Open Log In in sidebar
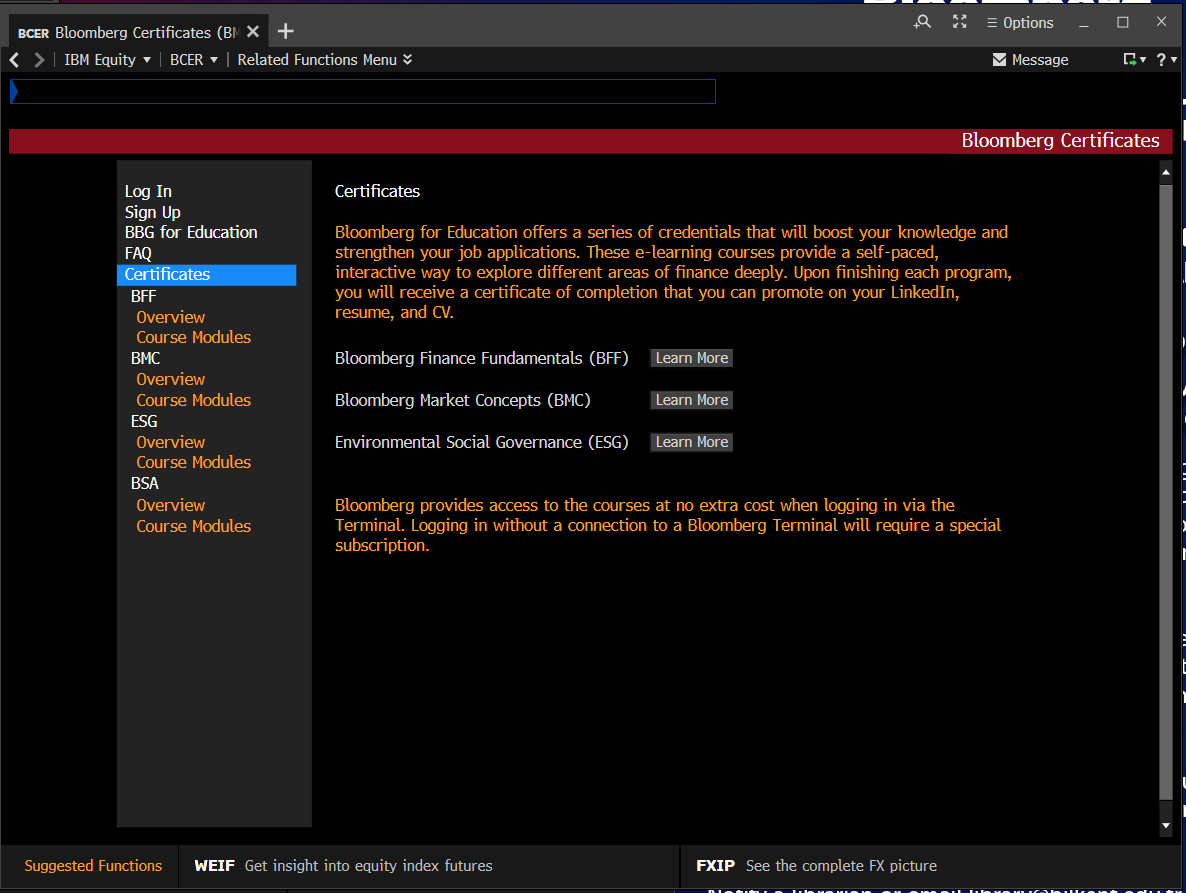 (x=148, y=191)
